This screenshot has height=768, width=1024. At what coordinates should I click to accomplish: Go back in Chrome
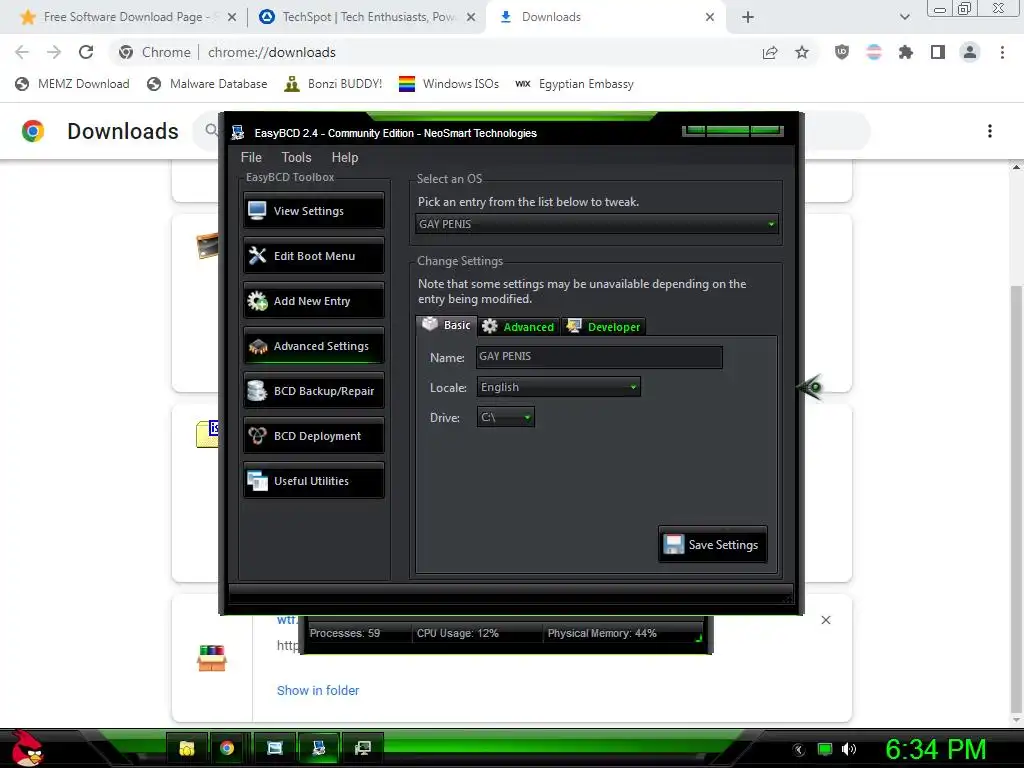pos(22,52)
